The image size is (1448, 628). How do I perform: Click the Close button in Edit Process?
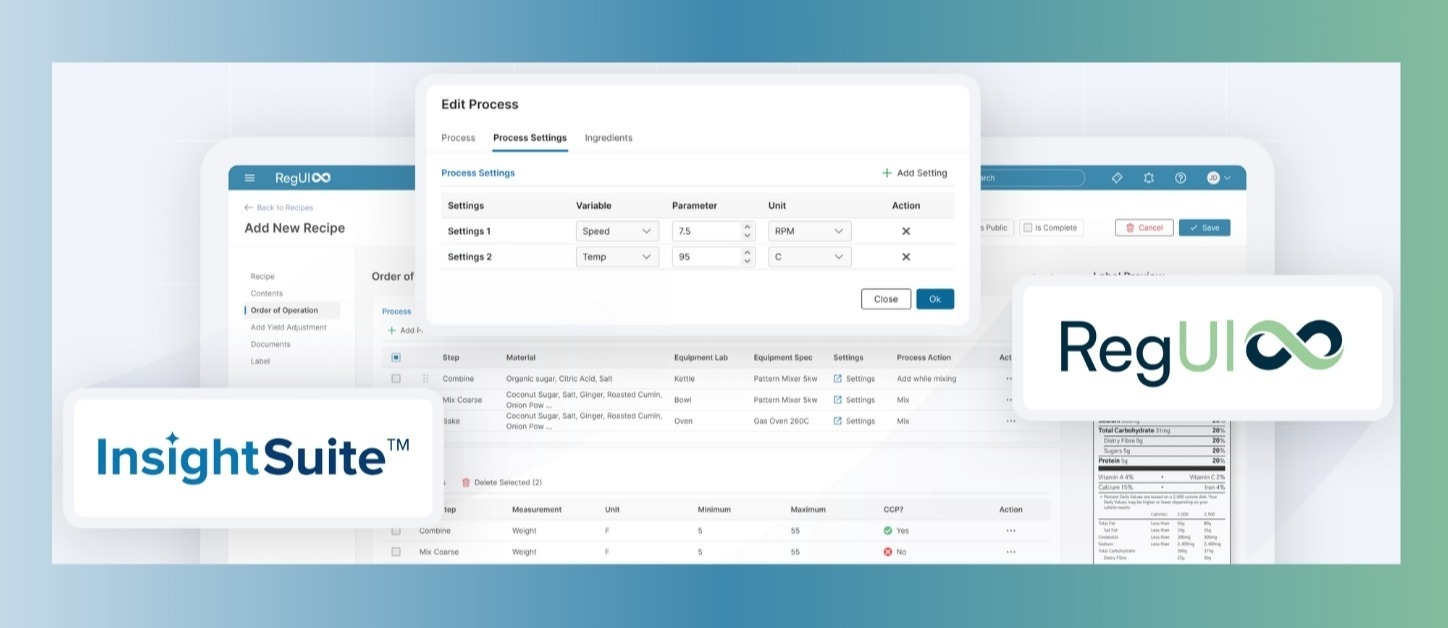tap(886, 299)
